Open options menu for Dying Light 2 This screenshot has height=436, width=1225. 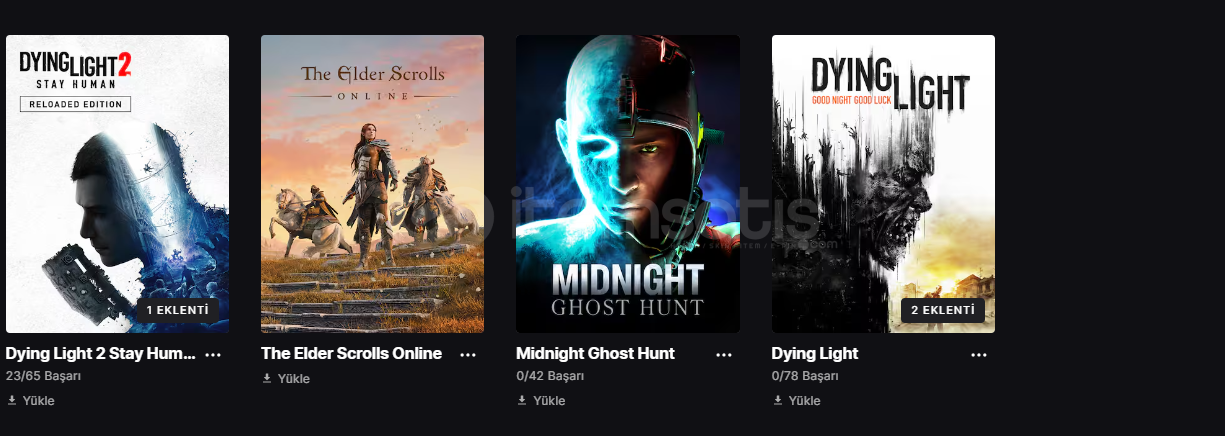tap(213, 354)
